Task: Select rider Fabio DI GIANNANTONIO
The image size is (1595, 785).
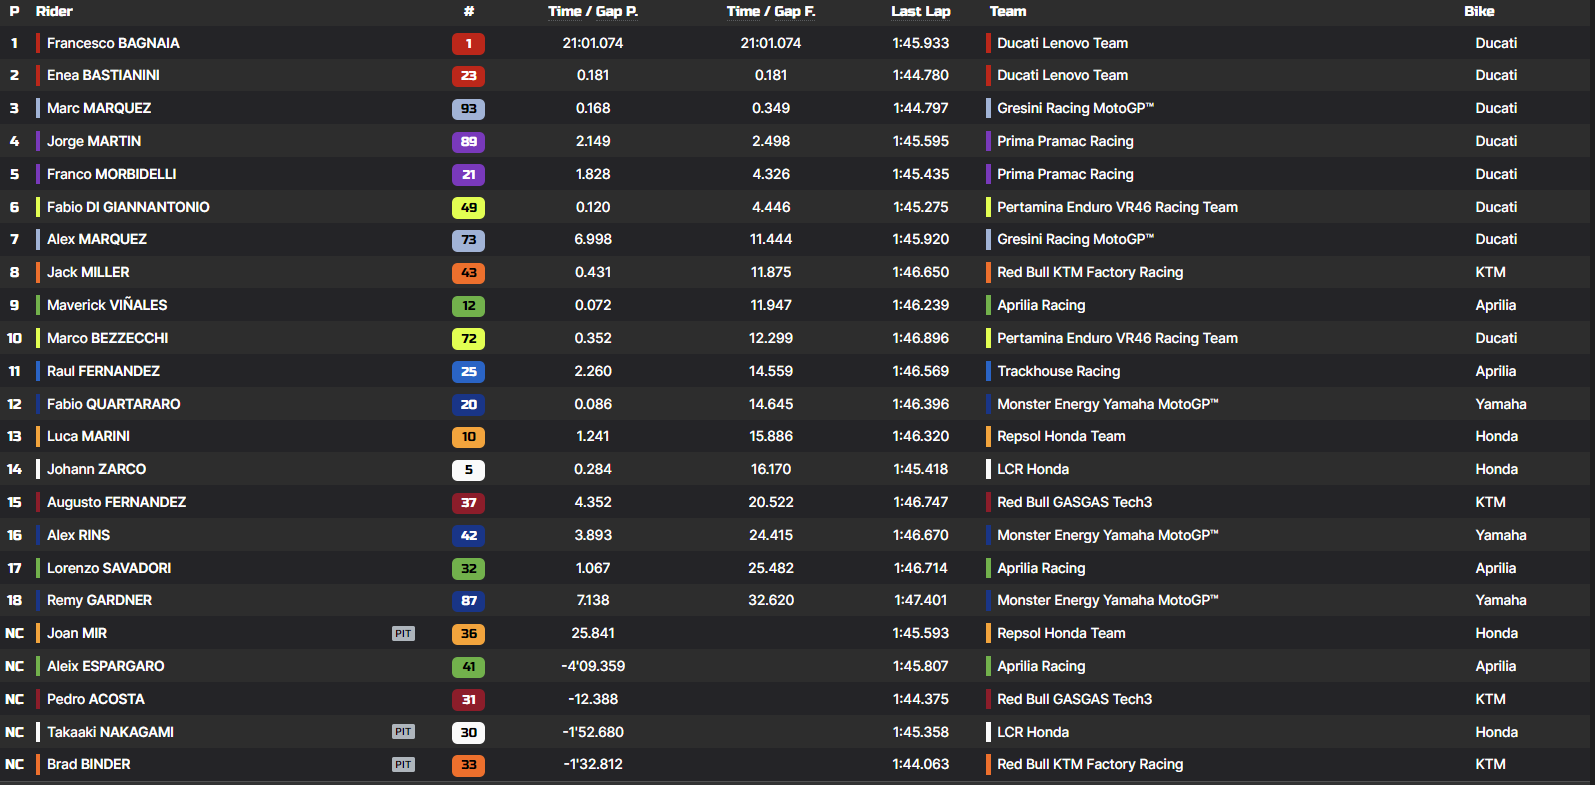Action: coord(128,207)
